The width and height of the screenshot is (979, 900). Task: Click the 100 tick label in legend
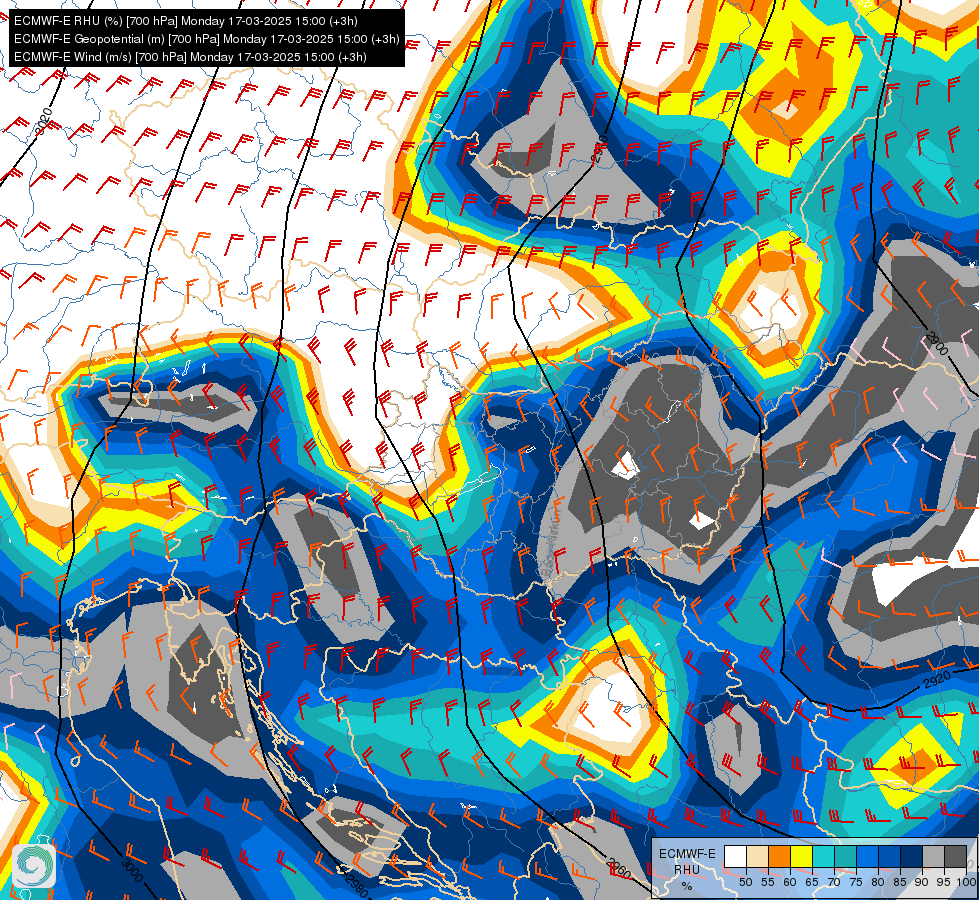966,882
